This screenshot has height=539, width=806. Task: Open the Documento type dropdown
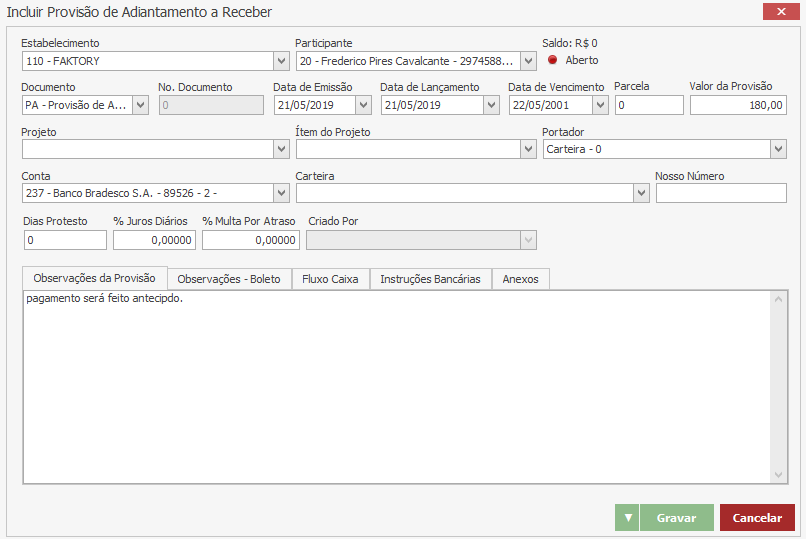140,105
